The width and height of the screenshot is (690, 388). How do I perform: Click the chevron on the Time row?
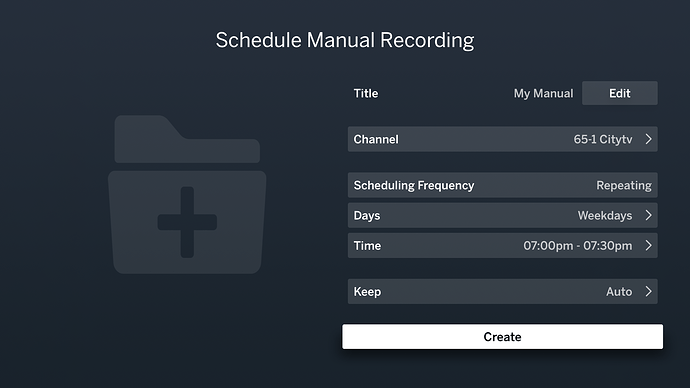pyautogui.click(x=648, y=245)
